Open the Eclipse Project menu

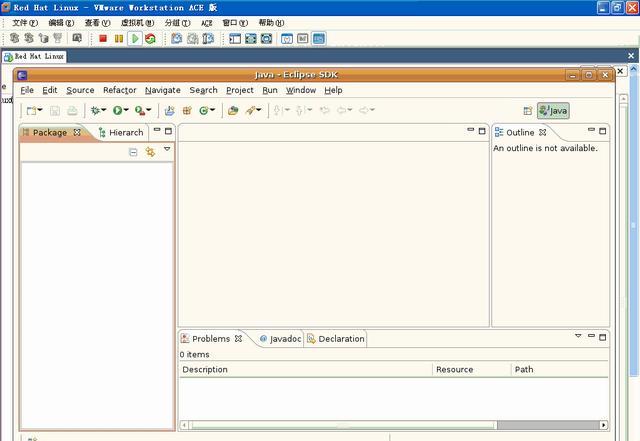pos(240,90)
